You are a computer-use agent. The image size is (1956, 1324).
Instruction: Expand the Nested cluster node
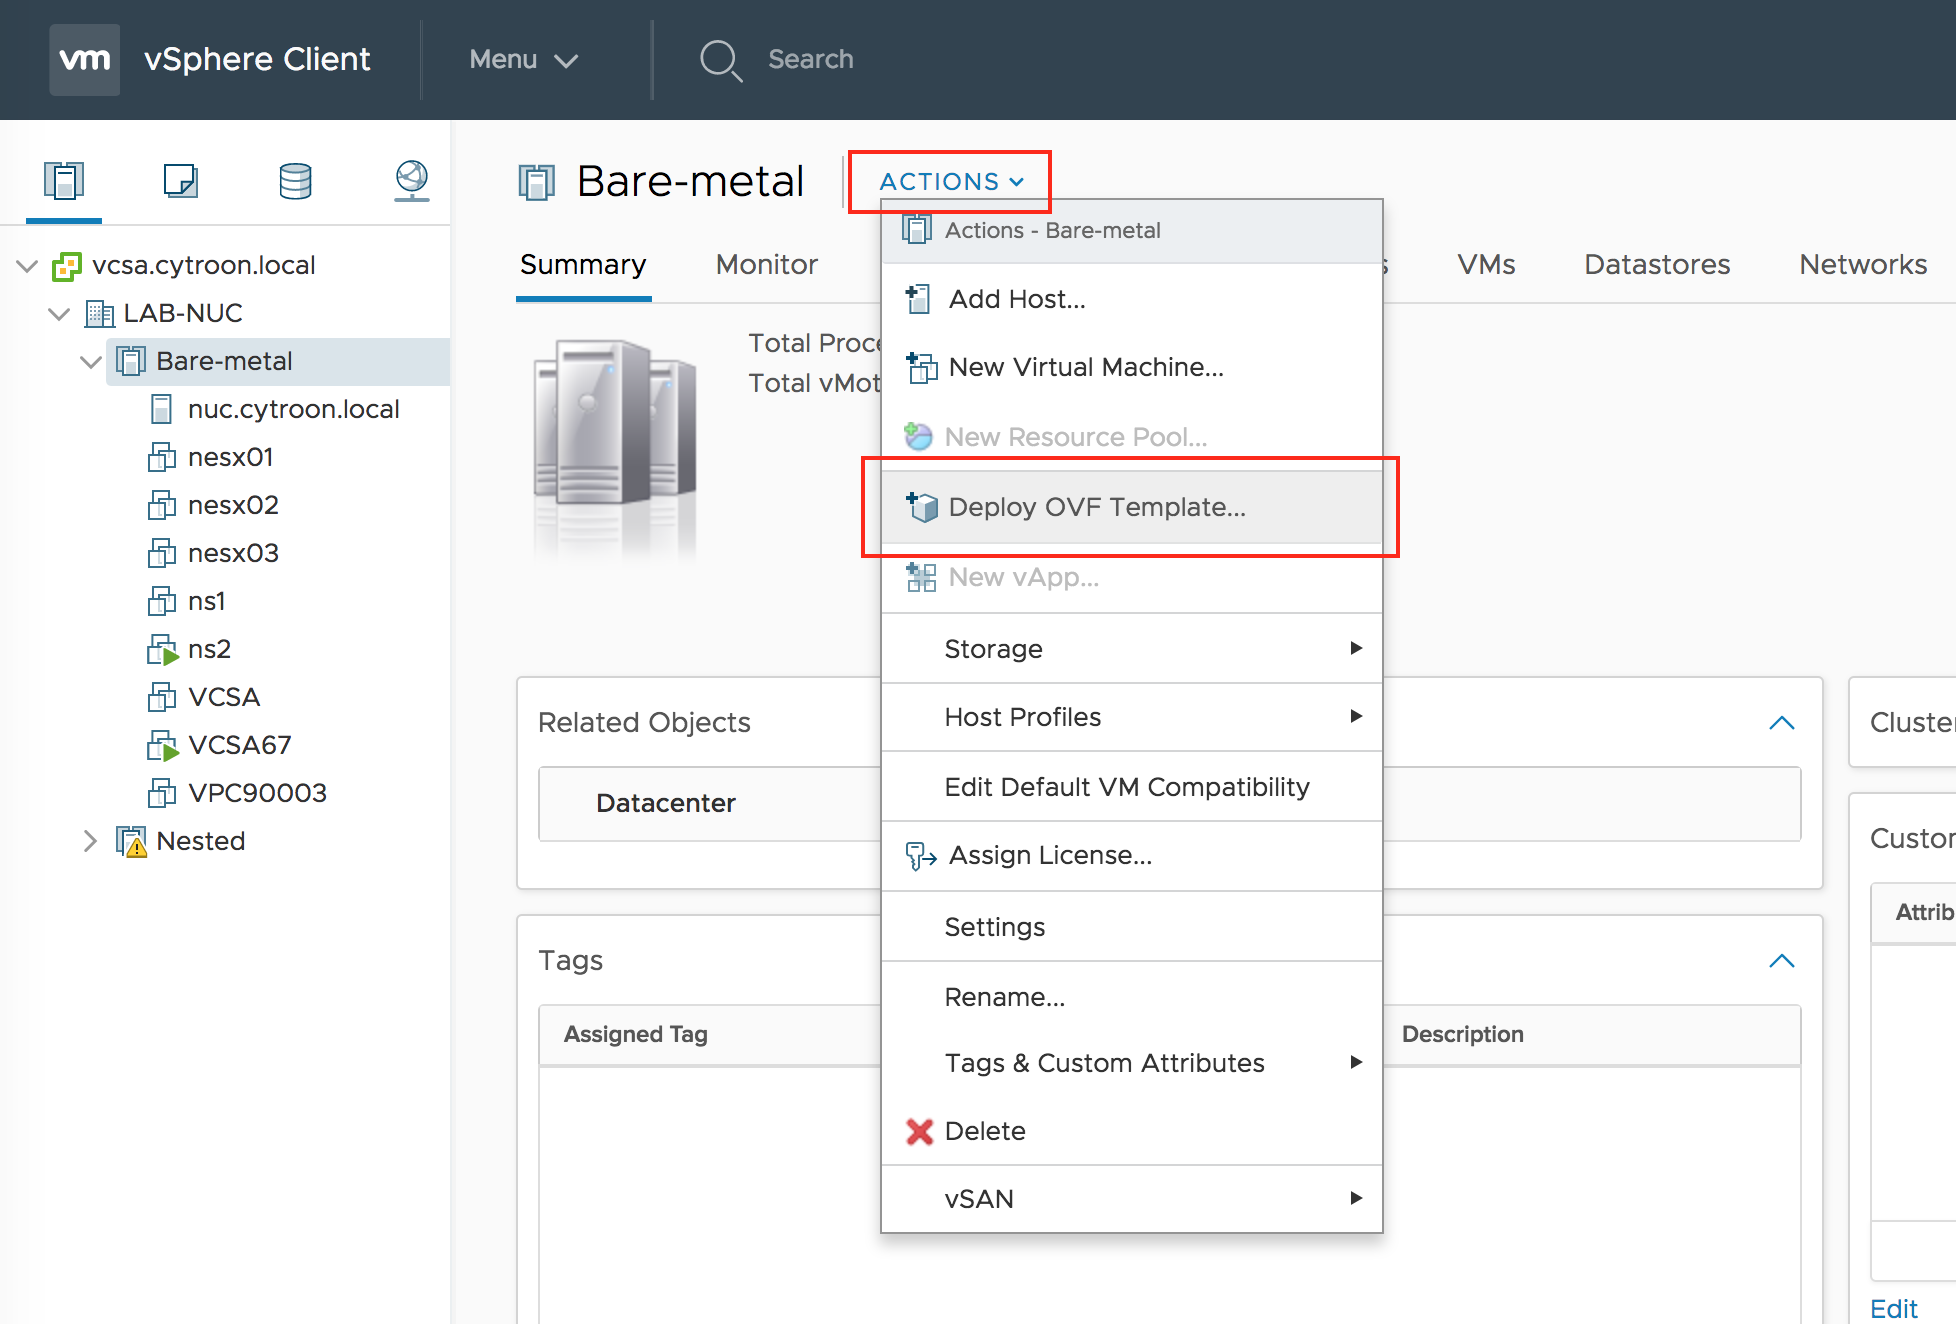pyautogui.click(x=90, y=841)
